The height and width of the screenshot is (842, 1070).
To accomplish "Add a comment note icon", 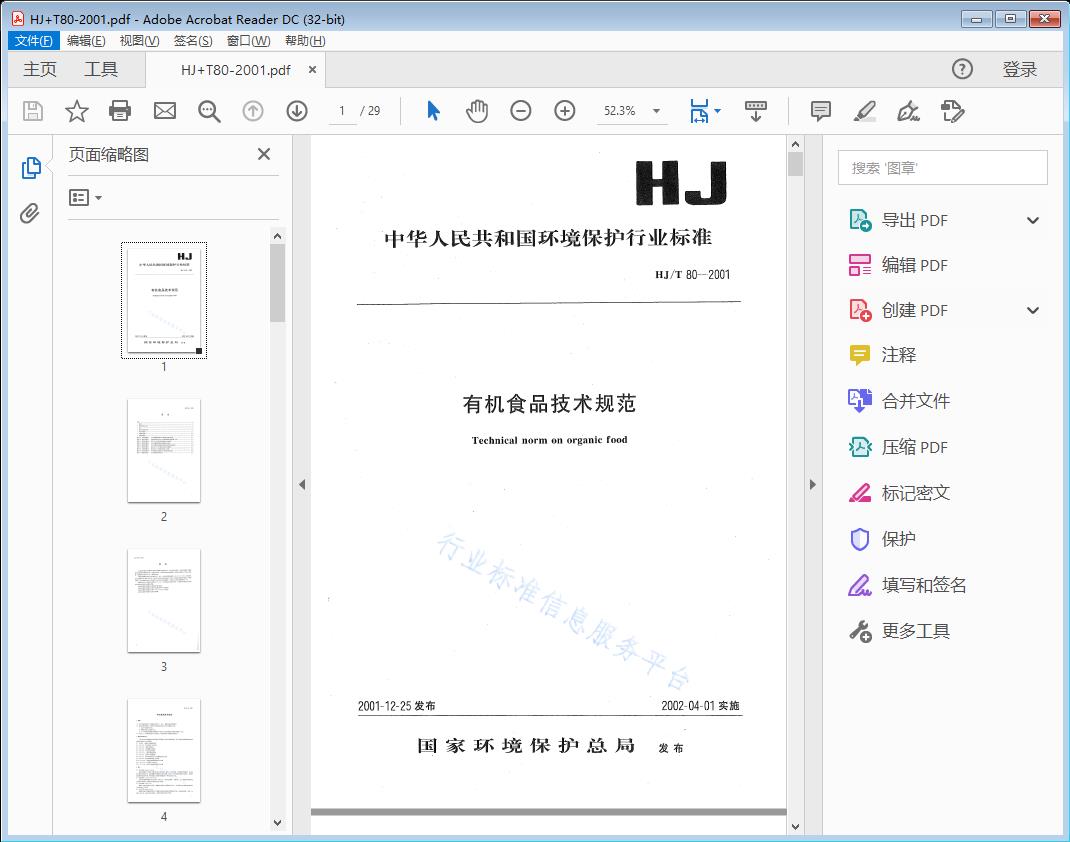I will click(x=821, y=111).
